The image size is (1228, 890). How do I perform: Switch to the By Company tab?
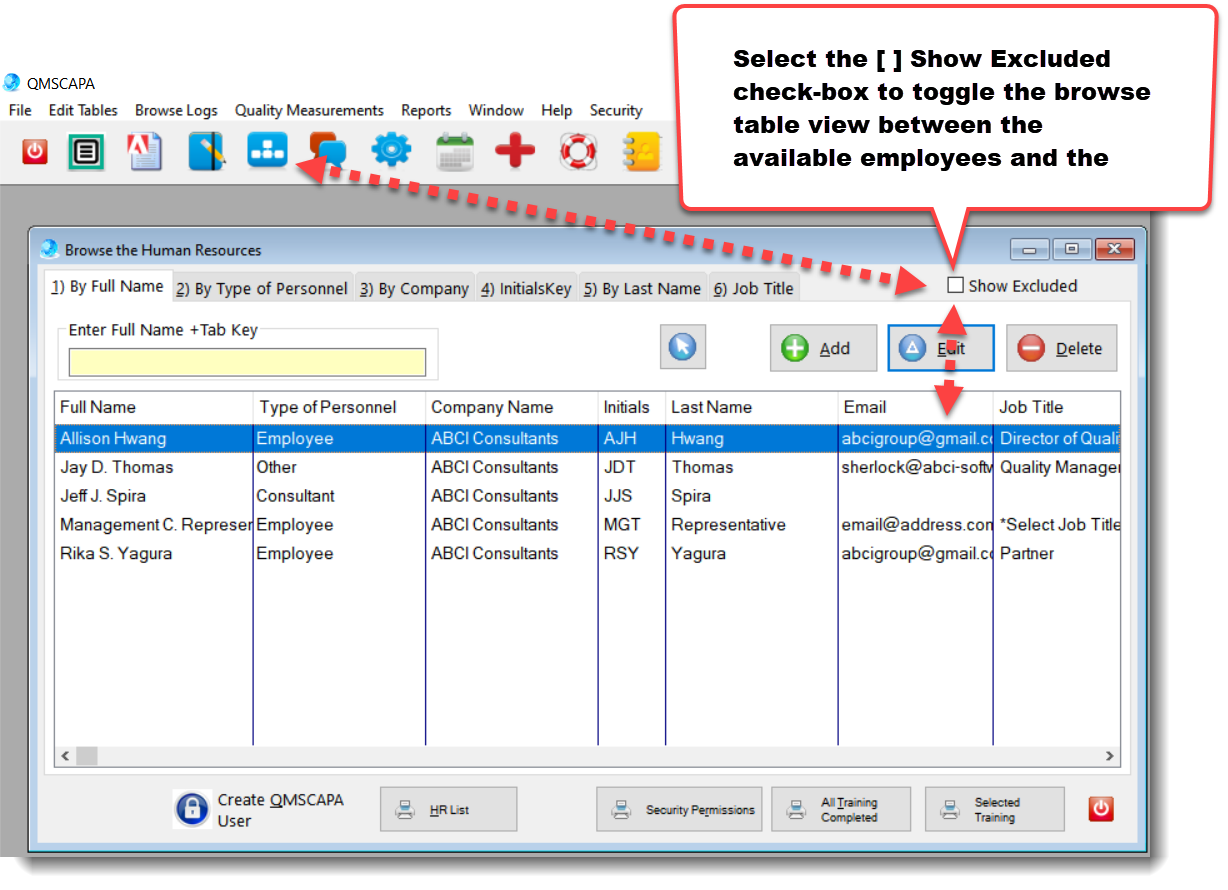pyautogui.click(x=414, y=289)
